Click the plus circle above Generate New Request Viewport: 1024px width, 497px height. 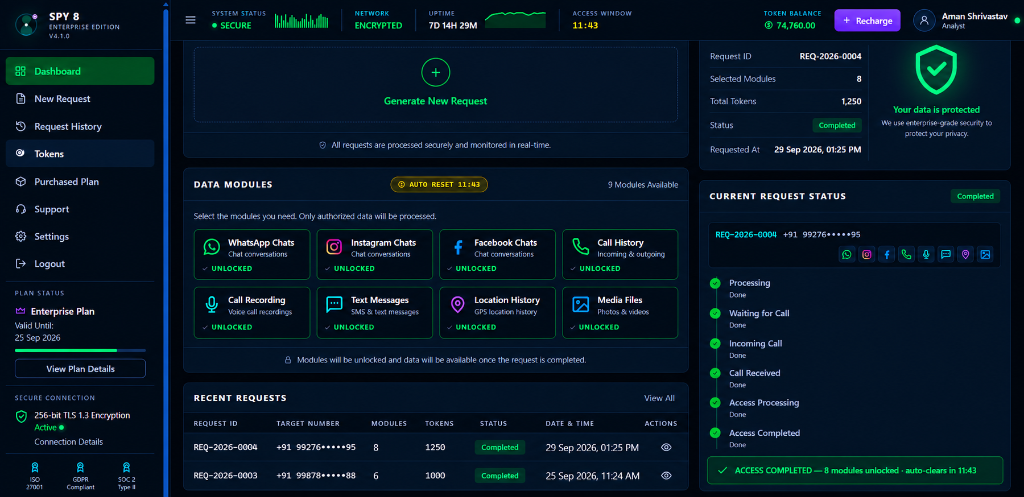click(x=436, y=72)
